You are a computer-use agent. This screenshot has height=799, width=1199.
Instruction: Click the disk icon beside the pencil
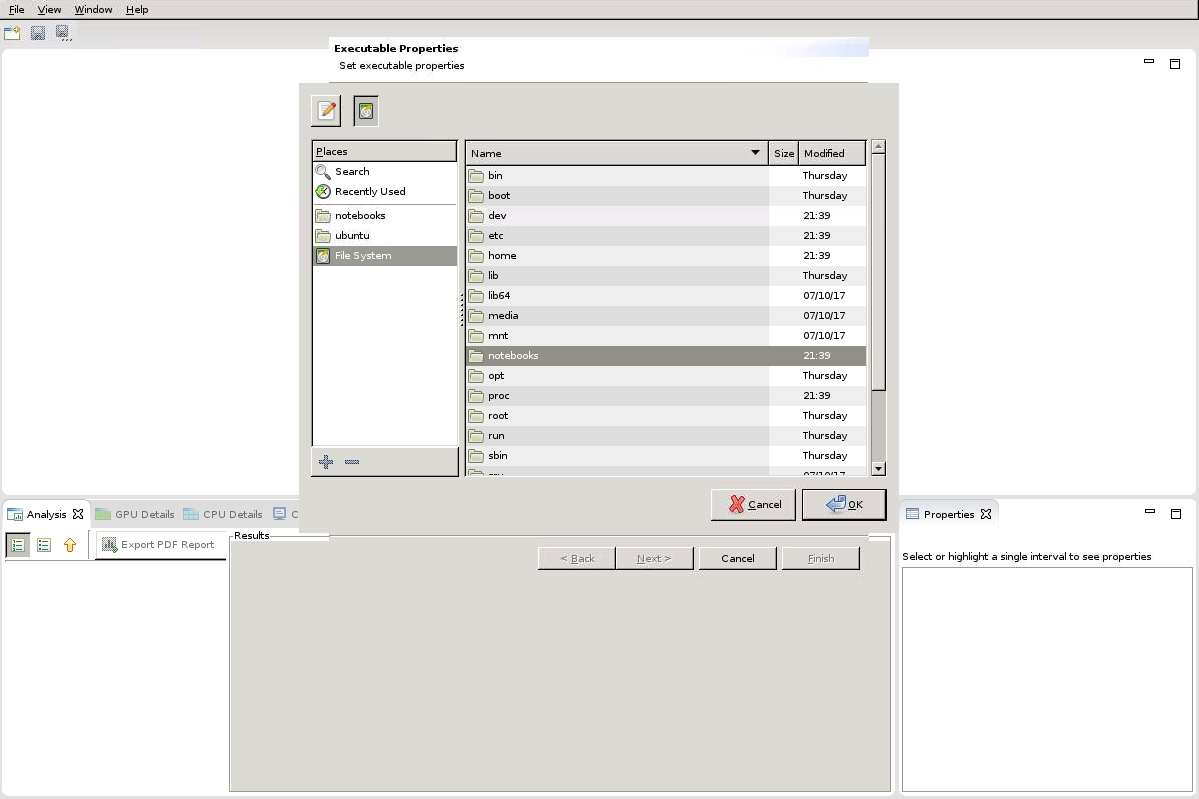366,111
